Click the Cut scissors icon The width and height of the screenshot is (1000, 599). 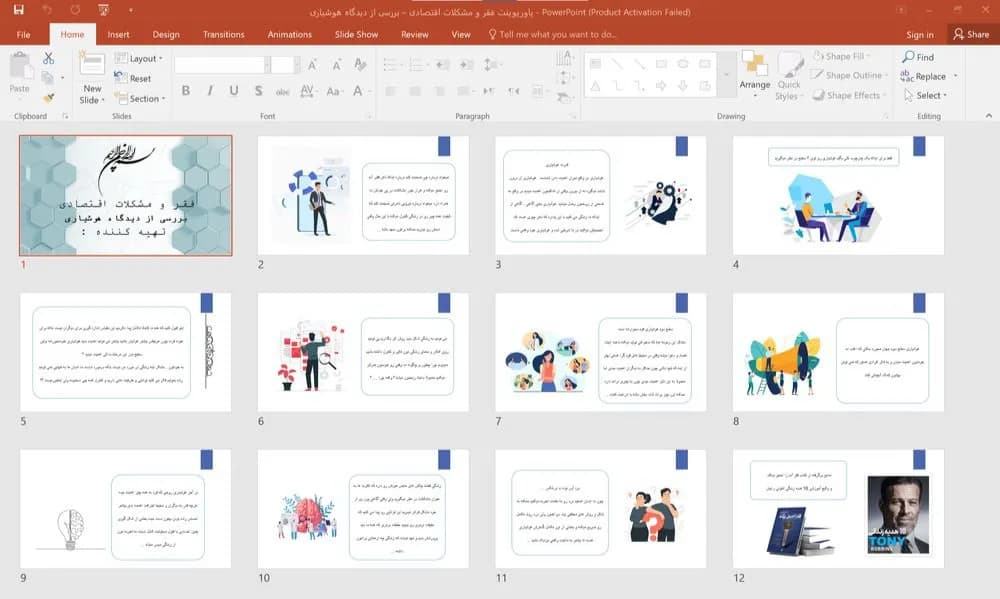[48, 58]
